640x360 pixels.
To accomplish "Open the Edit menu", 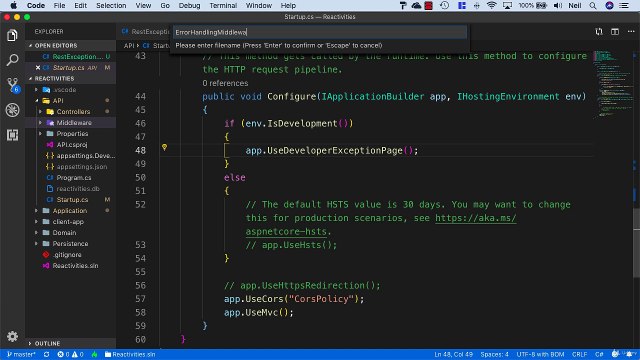I will [x=80, y=5].
